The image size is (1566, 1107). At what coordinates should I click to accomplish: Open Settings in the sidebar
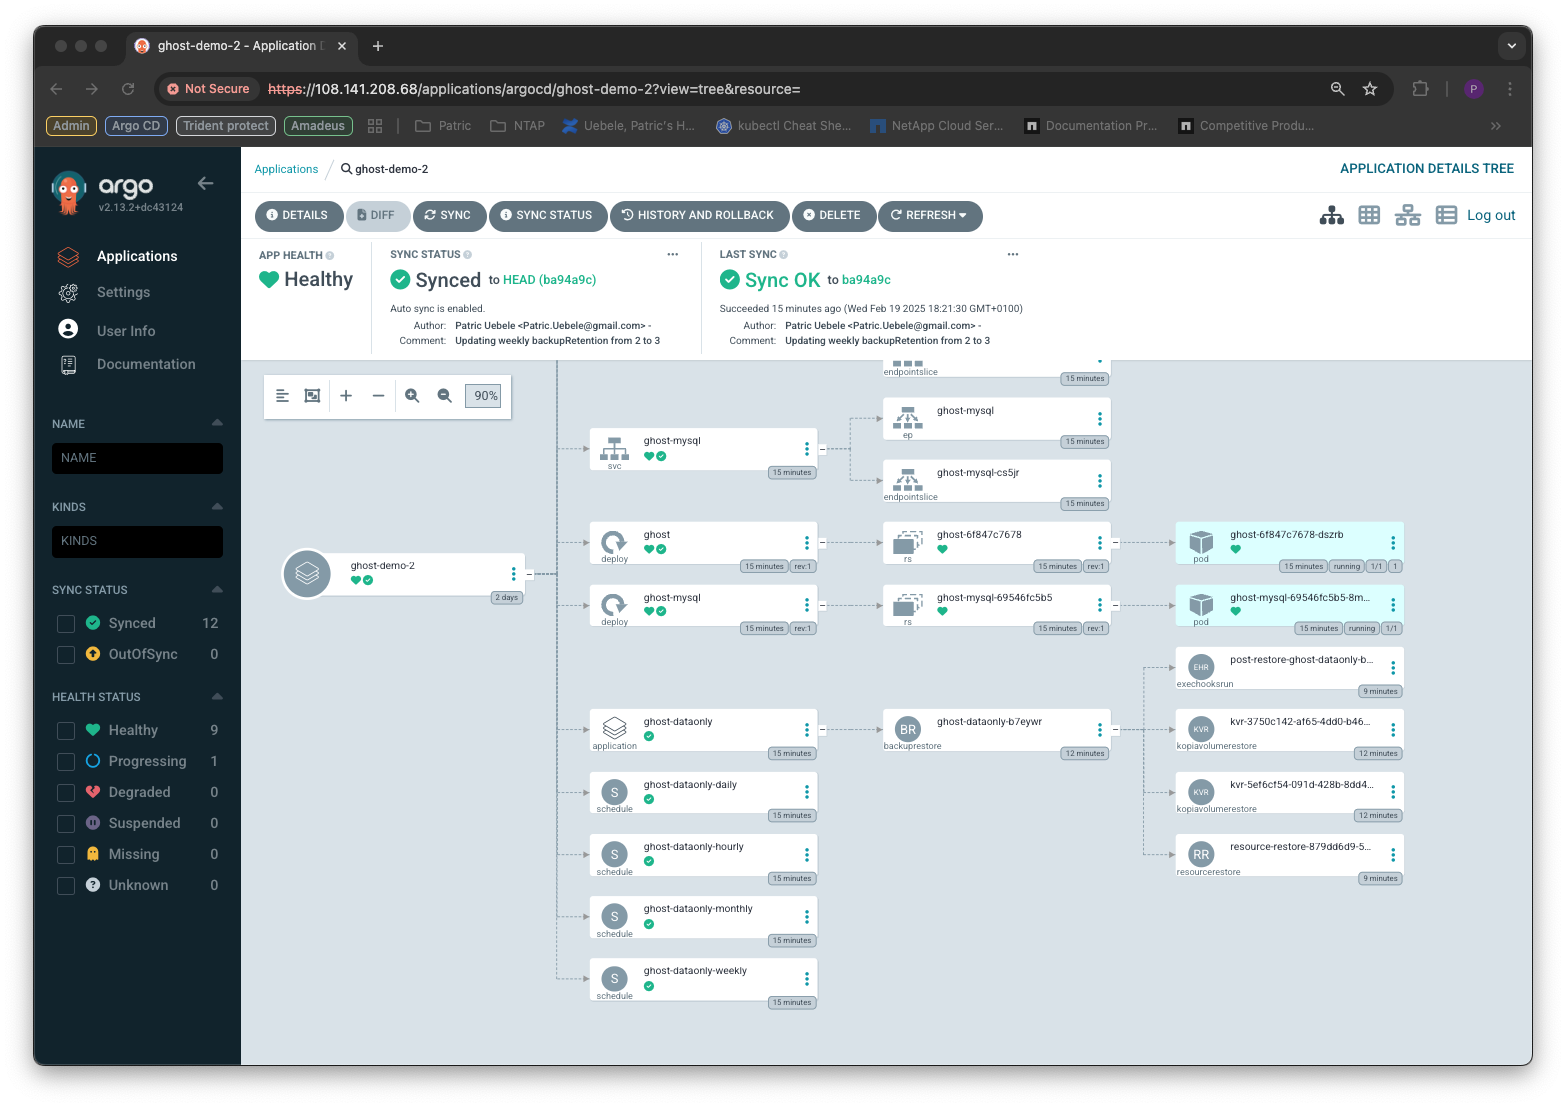click(x=123, y=292)
